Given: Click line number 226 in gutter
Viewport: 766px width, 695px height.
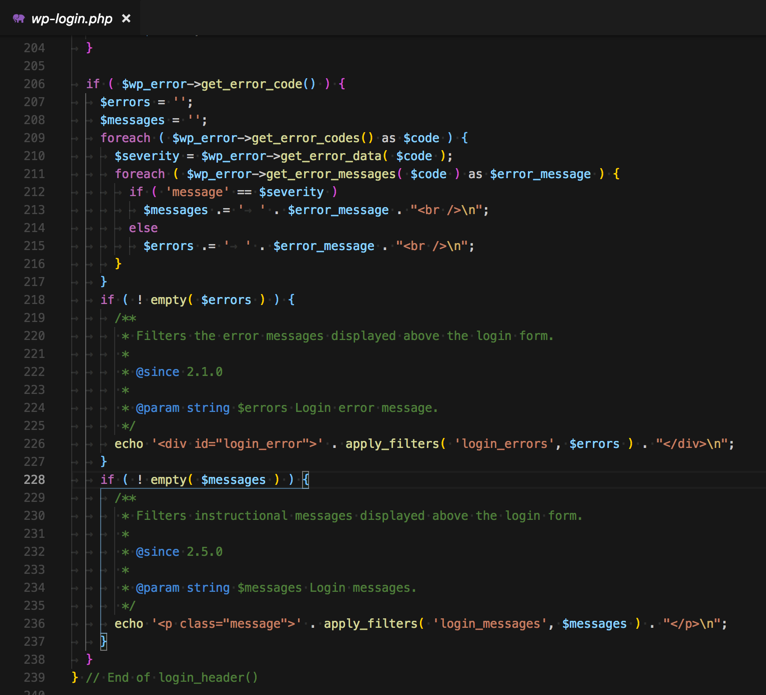Looking at the screenshot, I should click(x=34, y=444).
